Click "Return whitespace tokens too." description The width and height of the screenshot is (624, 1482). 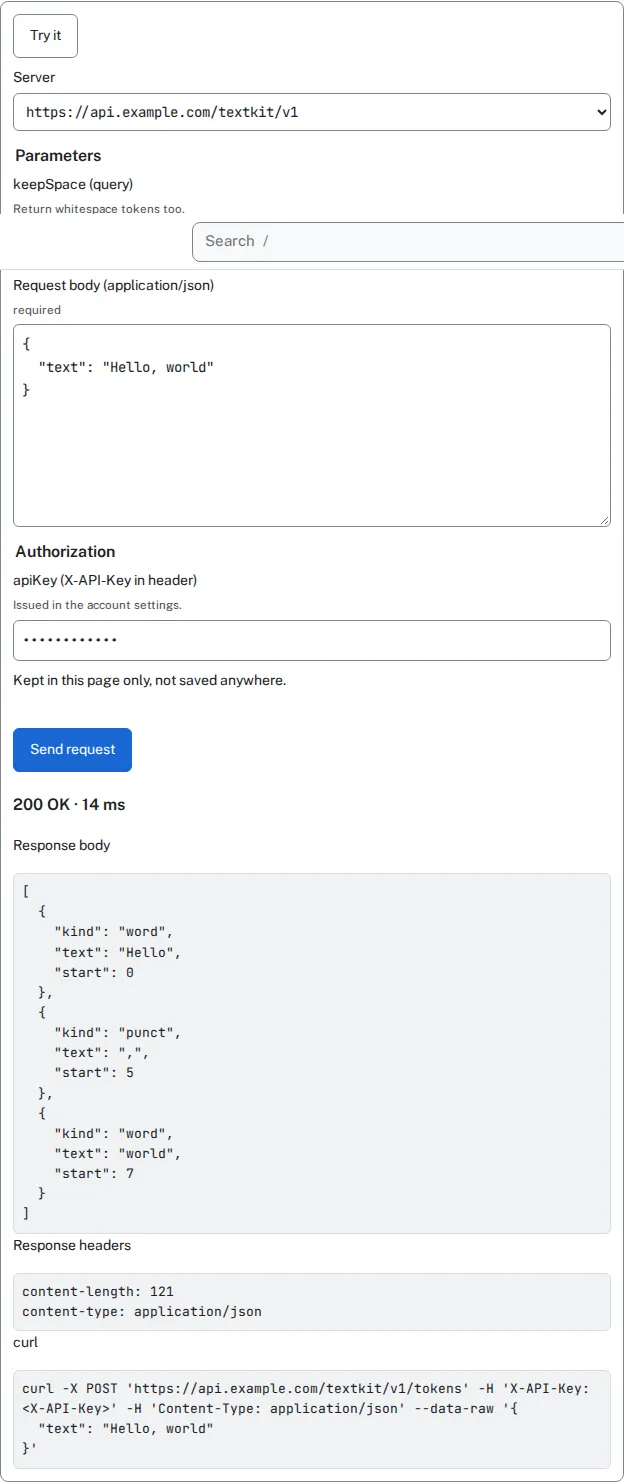99,209
